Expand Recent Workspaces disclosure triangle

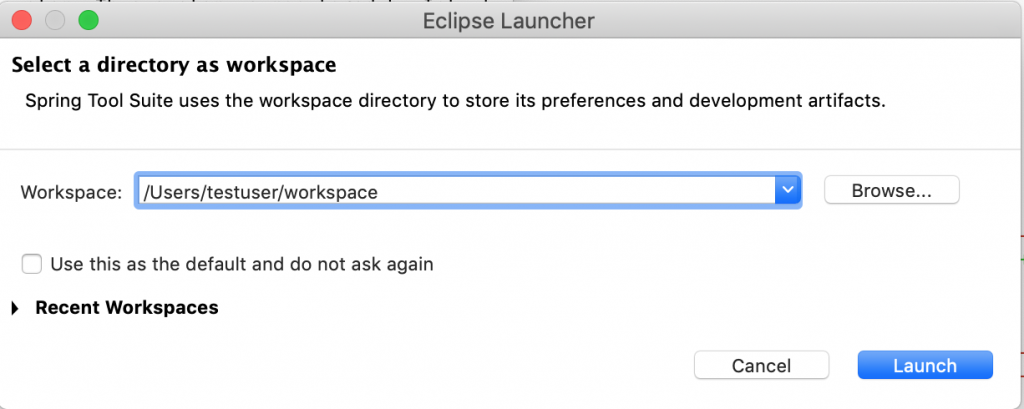coord(16,308)
